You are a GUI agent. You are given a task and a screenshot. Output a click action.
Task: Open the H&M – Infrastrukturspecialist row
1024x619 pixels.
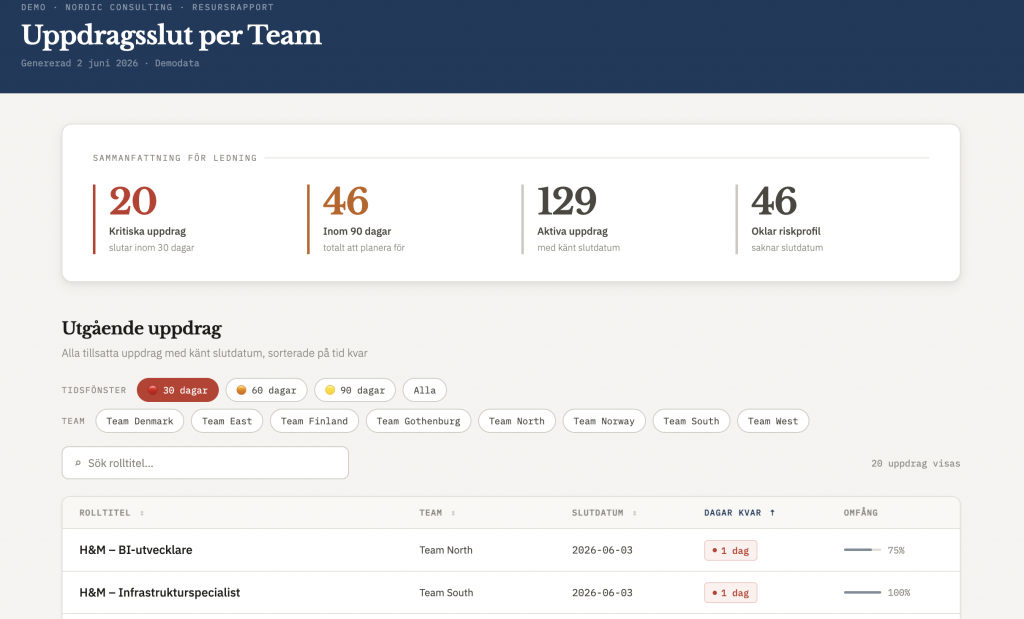point(511,592)
